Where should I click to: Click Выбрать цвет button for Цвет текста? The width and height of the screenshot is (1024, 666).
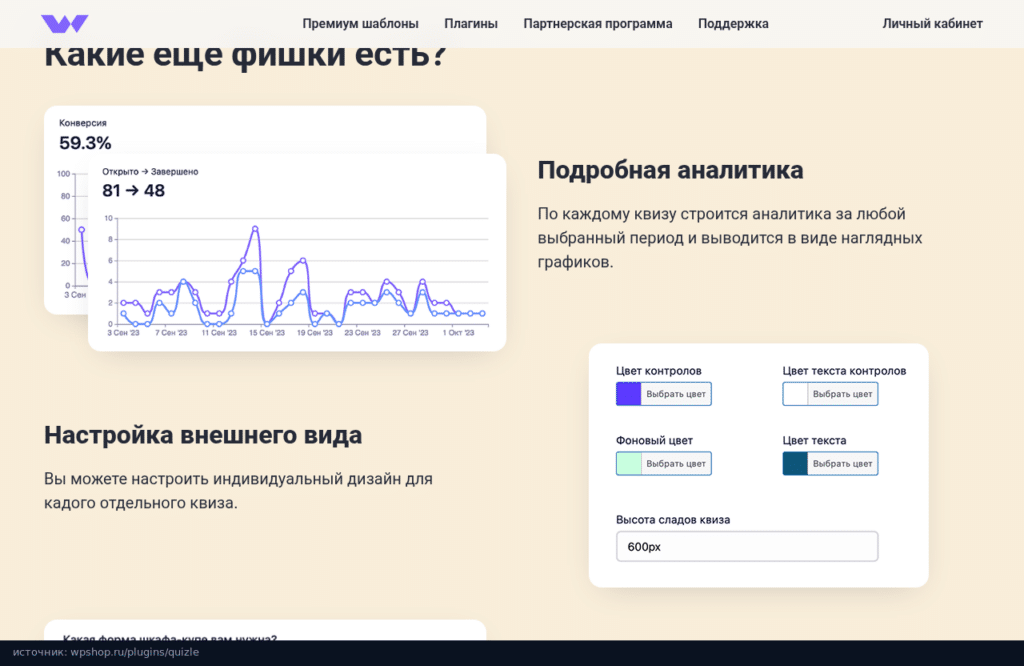tap(842, 464)
